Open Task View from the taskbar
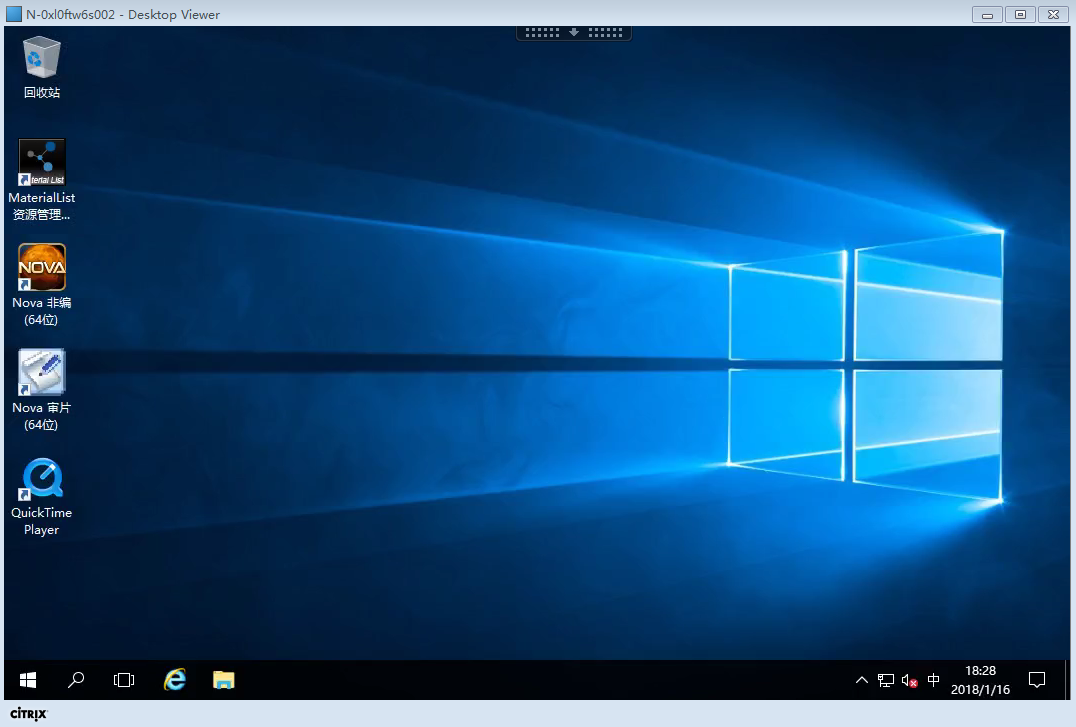The image size is (1076, 727). tap(124, 680)
